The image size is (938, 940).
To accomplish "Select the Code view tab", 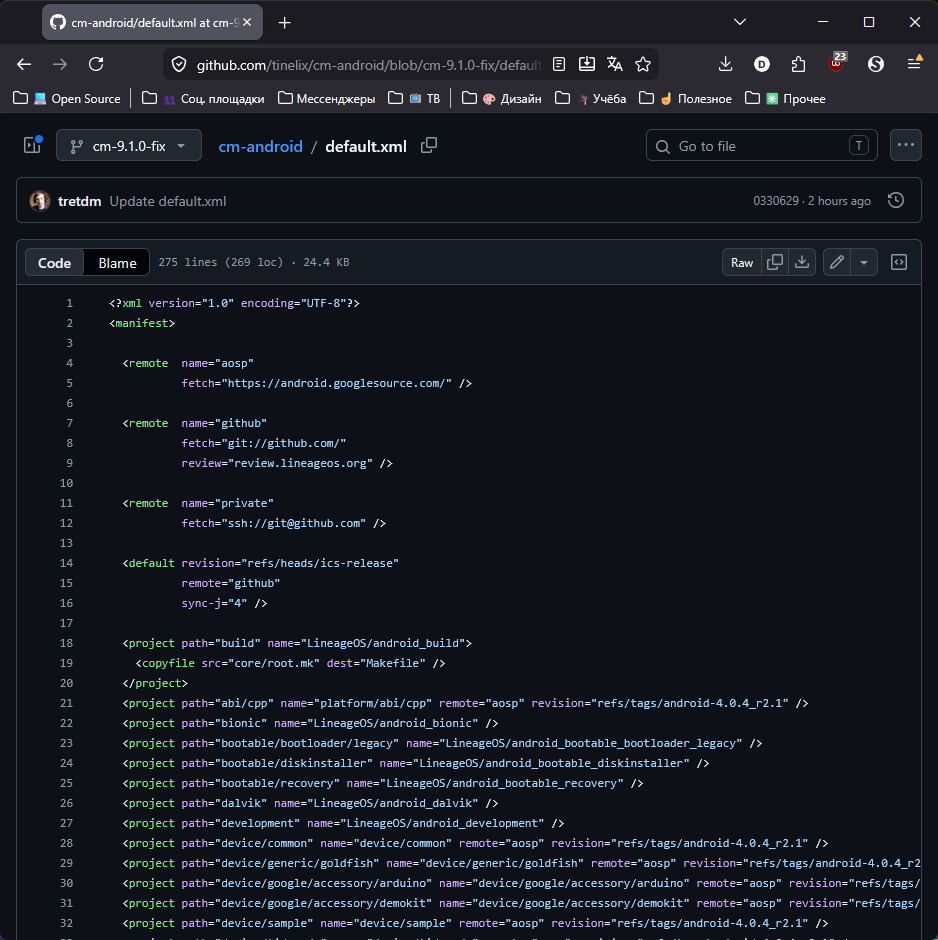I will coord(54,263).
